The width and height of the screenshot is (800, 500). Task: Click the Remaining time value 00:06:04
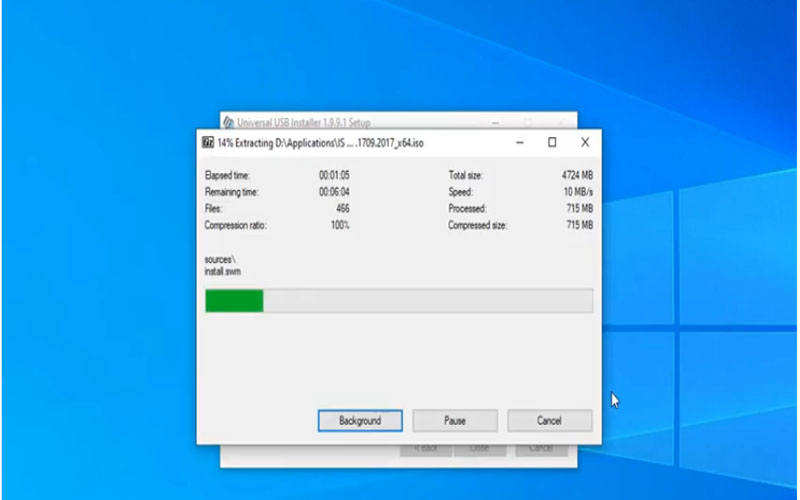pos(334,192)
